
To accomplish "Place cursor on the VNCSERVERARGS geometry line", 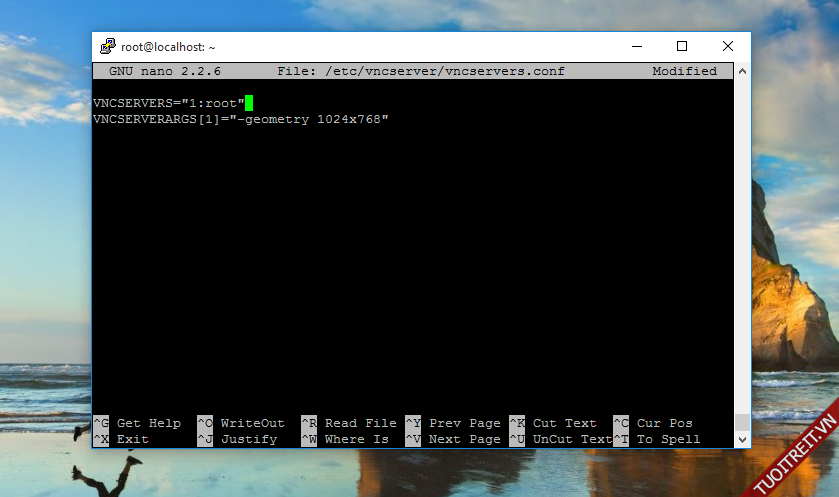I will pyautogui.click(x=240, y=119).
